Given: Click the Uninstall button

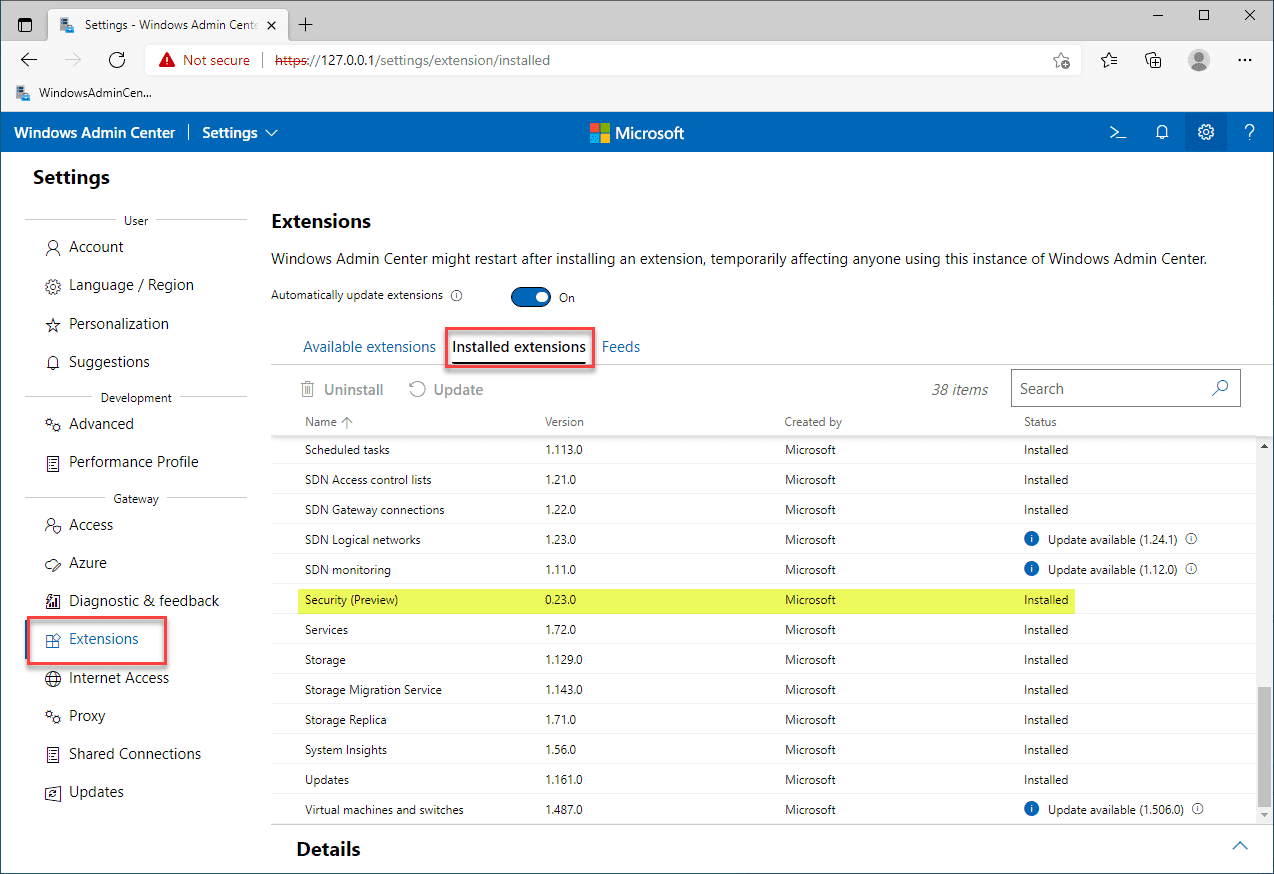Looking at the screenshot, I should [342, 390].
